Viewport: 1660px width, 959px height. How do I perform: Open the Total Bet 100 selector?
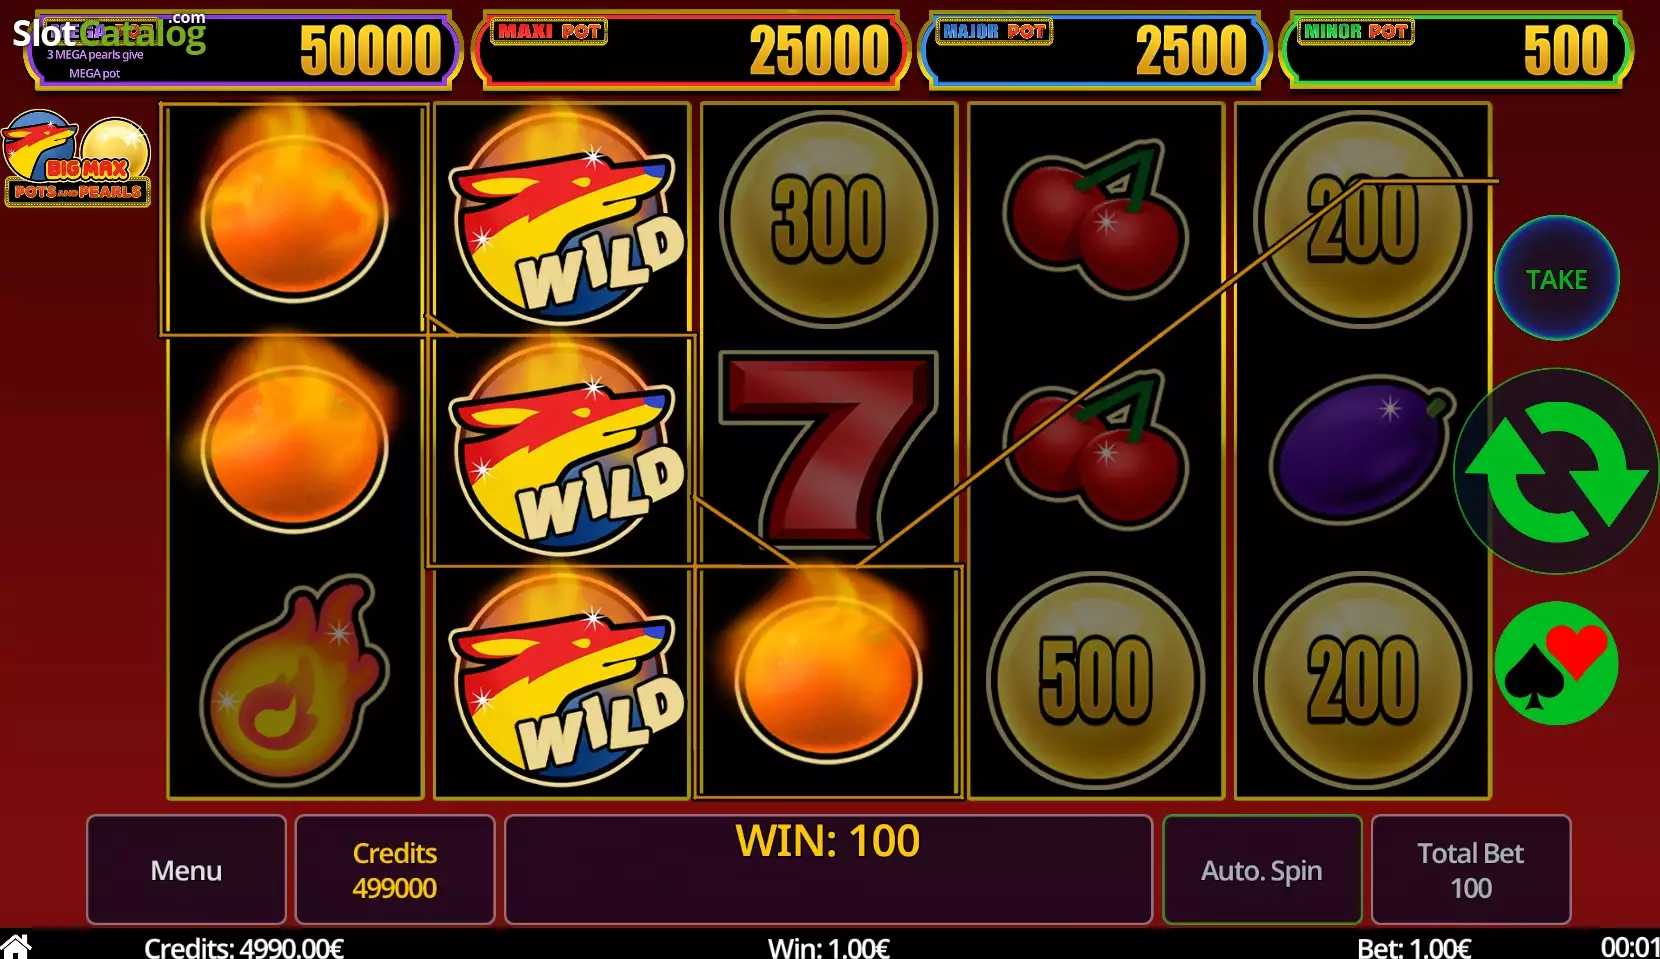tap(1470, 870)
